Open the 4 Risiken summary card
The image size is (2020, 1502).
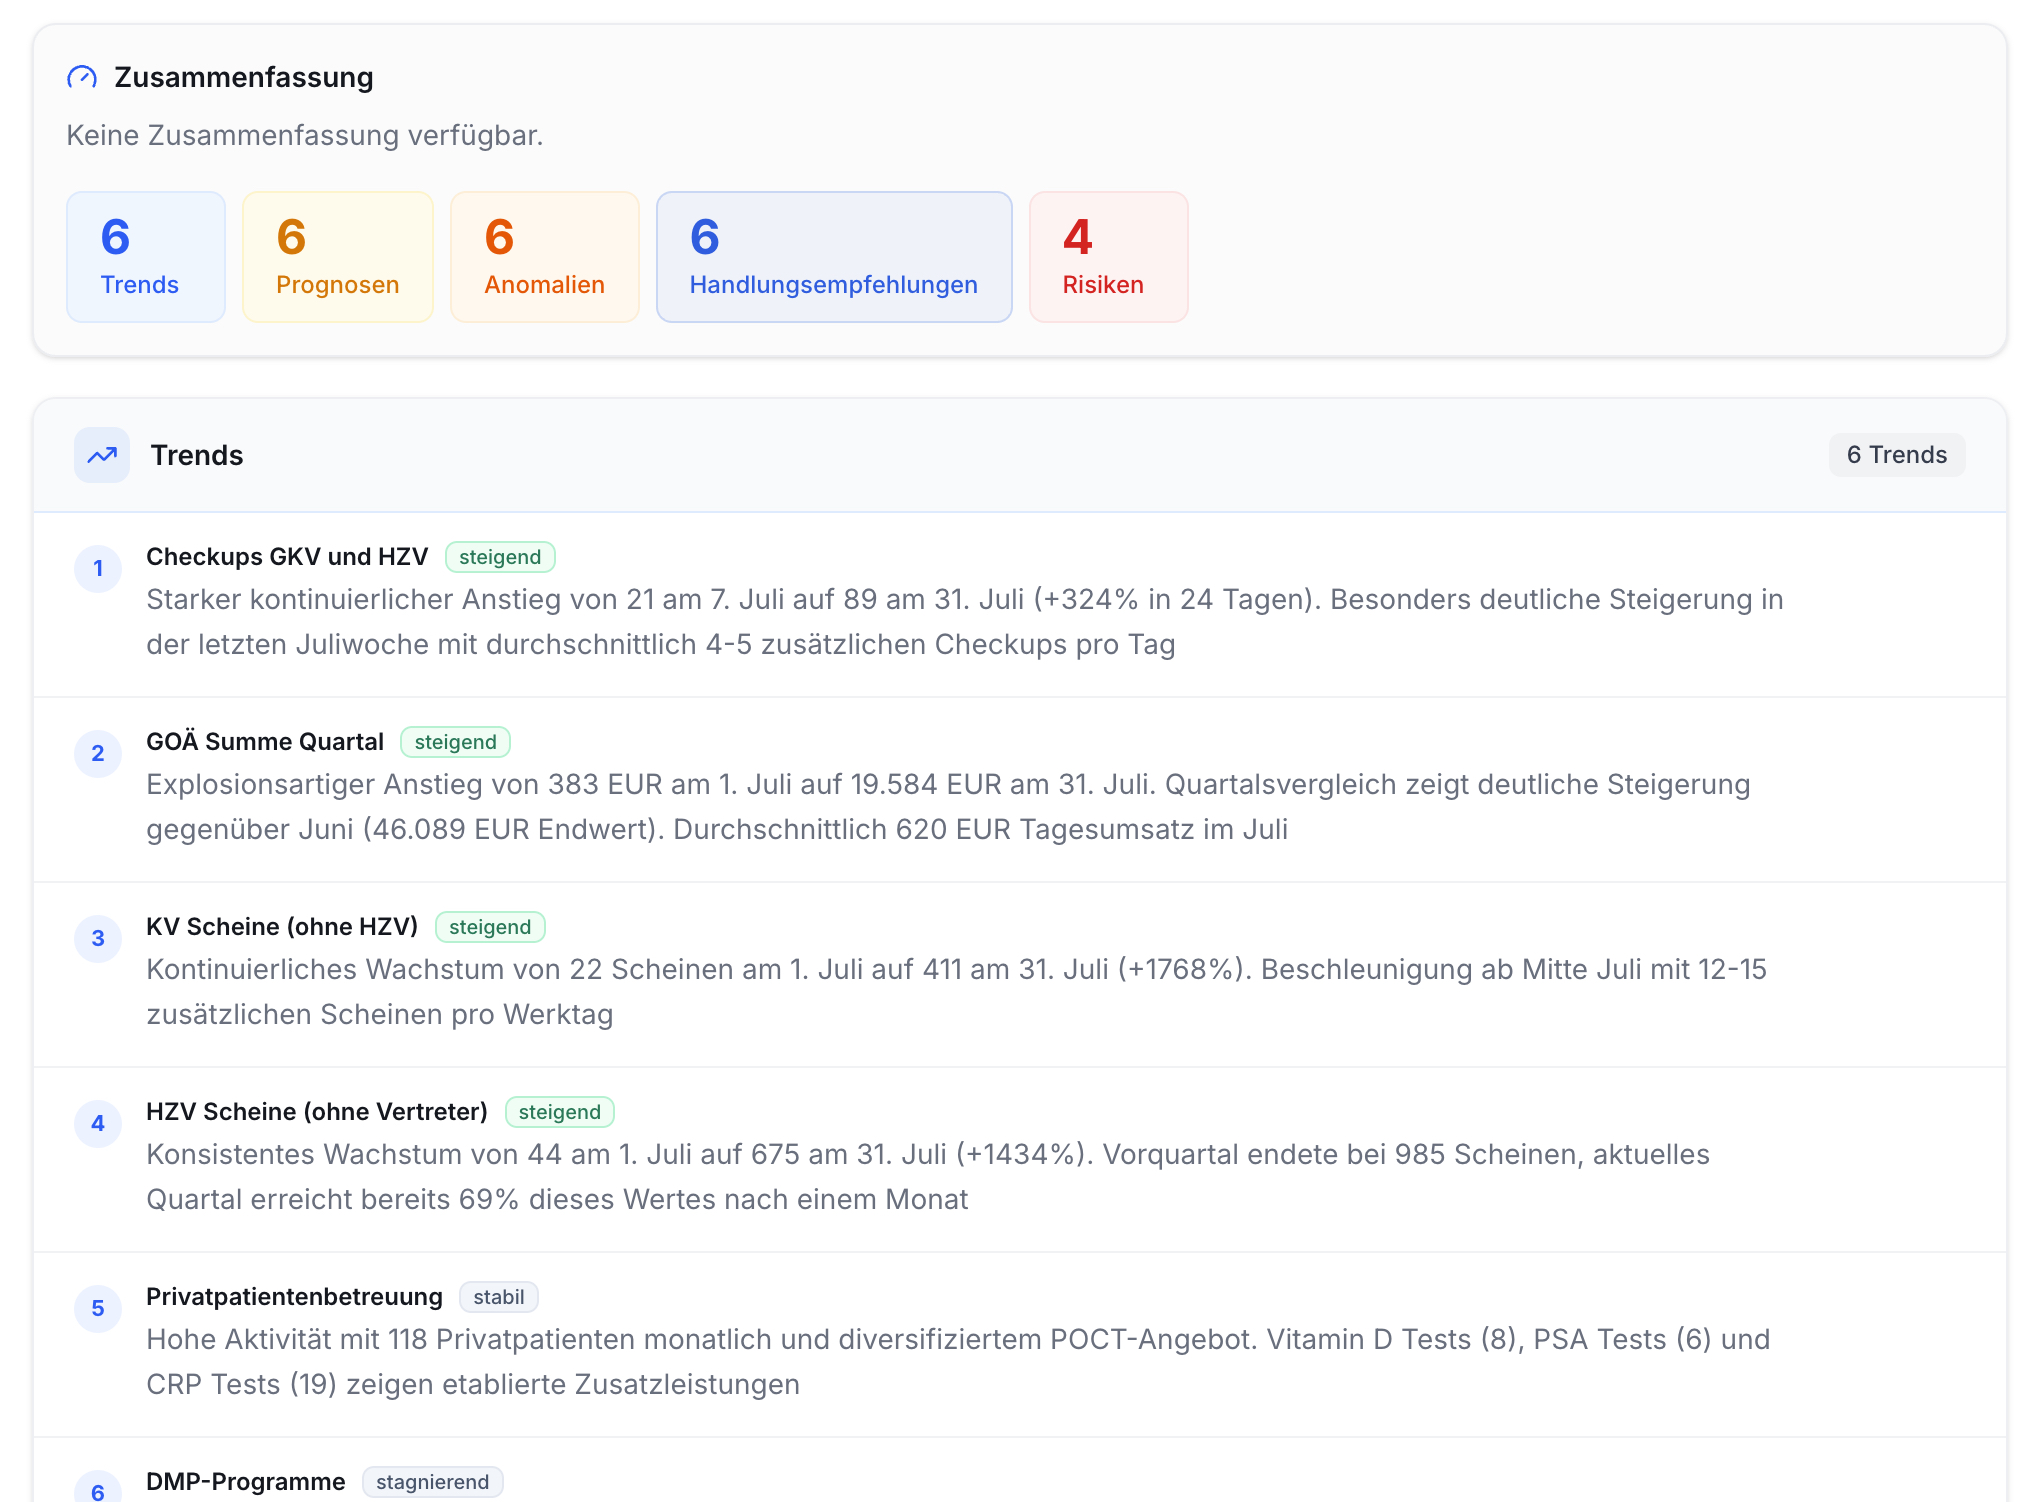1109,257
